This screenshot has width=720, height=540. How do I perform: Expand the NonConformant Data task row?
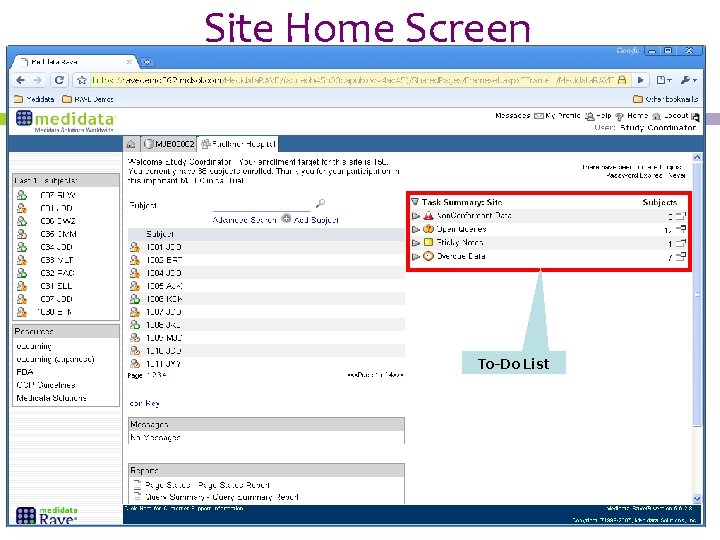[416, 215]
